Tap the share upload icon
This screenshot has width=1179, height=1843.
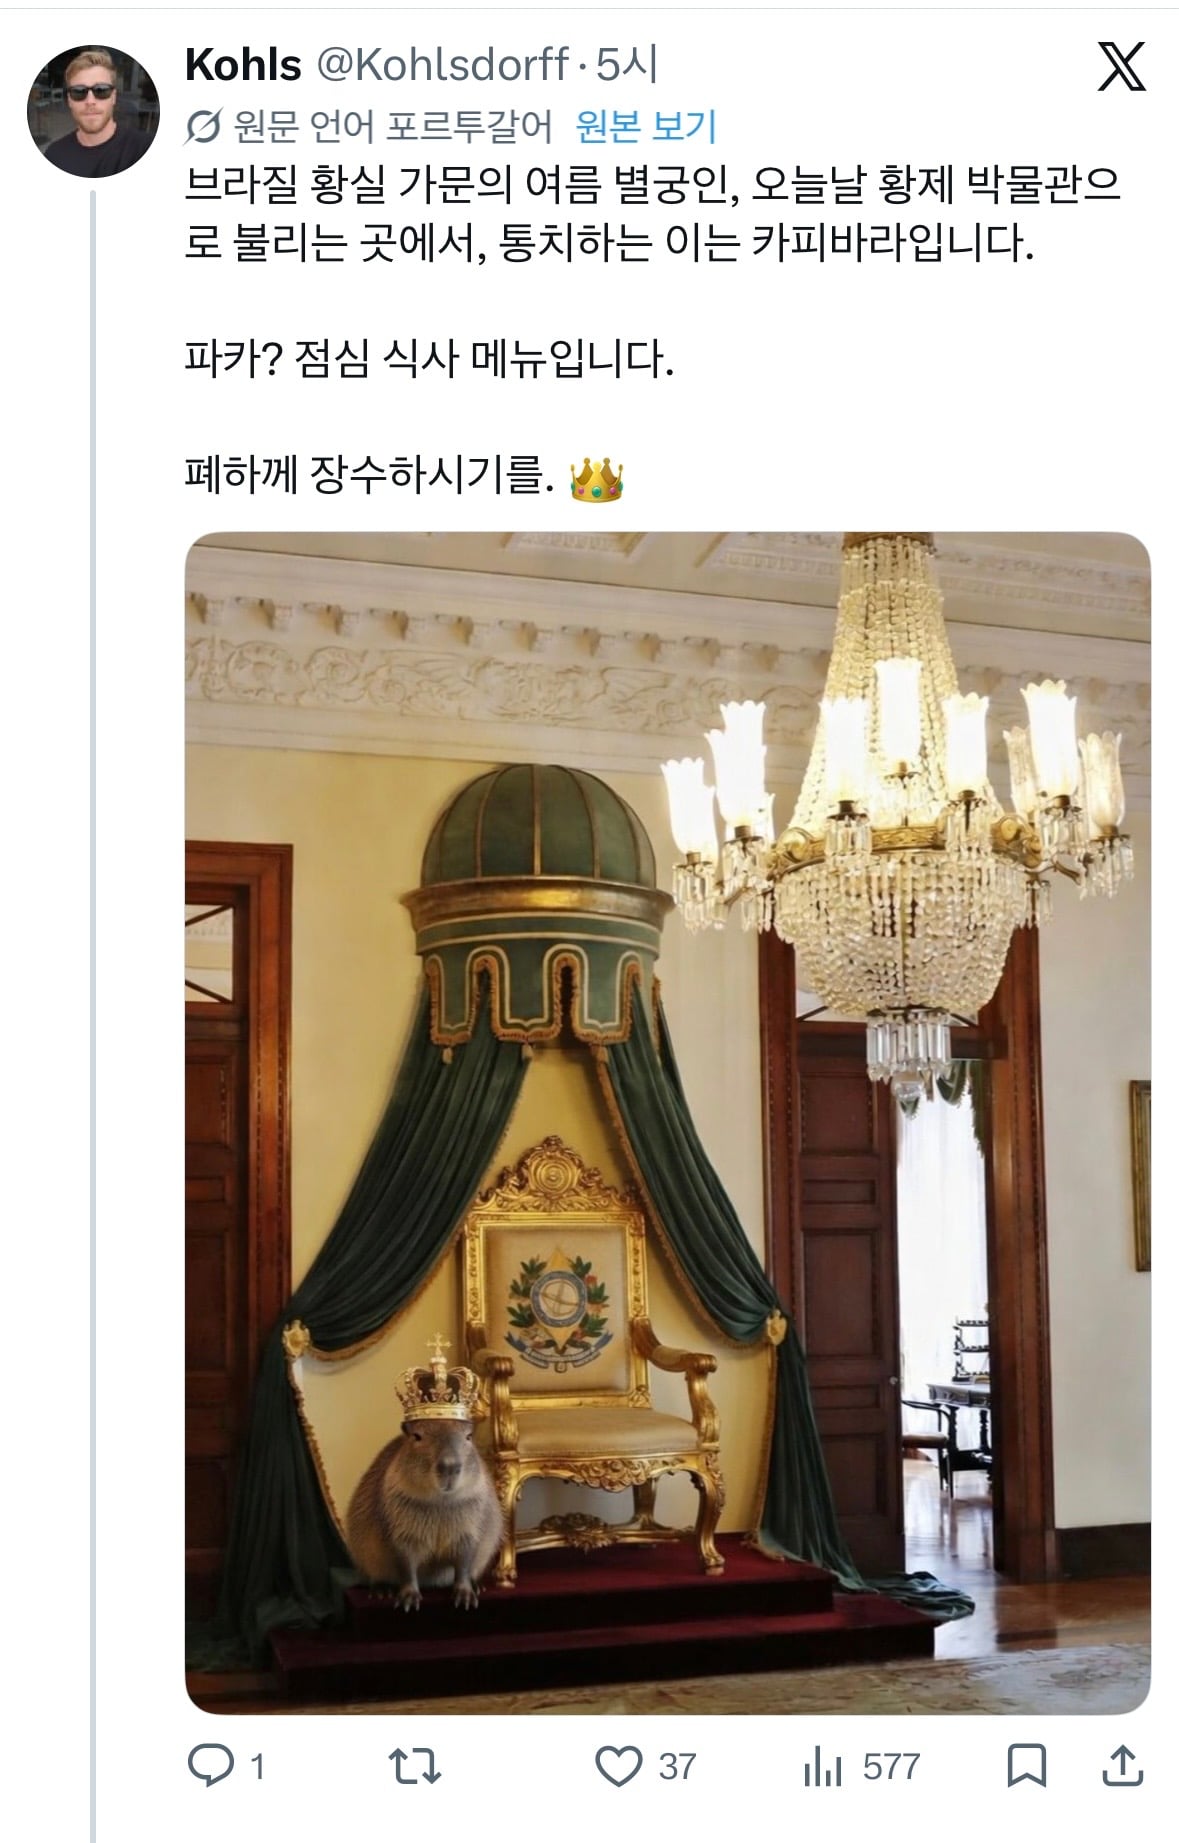(1122, 1767)
